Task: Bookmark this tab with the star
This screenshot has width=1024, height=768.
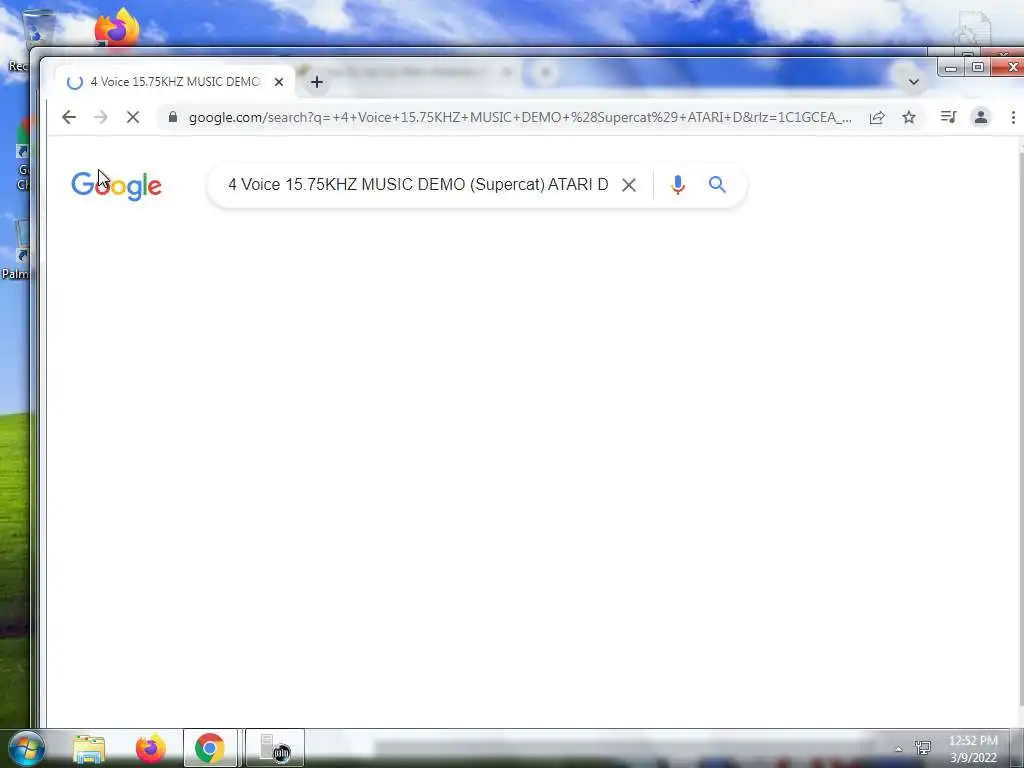Action: pyautogui.click(x=909, y=118)
